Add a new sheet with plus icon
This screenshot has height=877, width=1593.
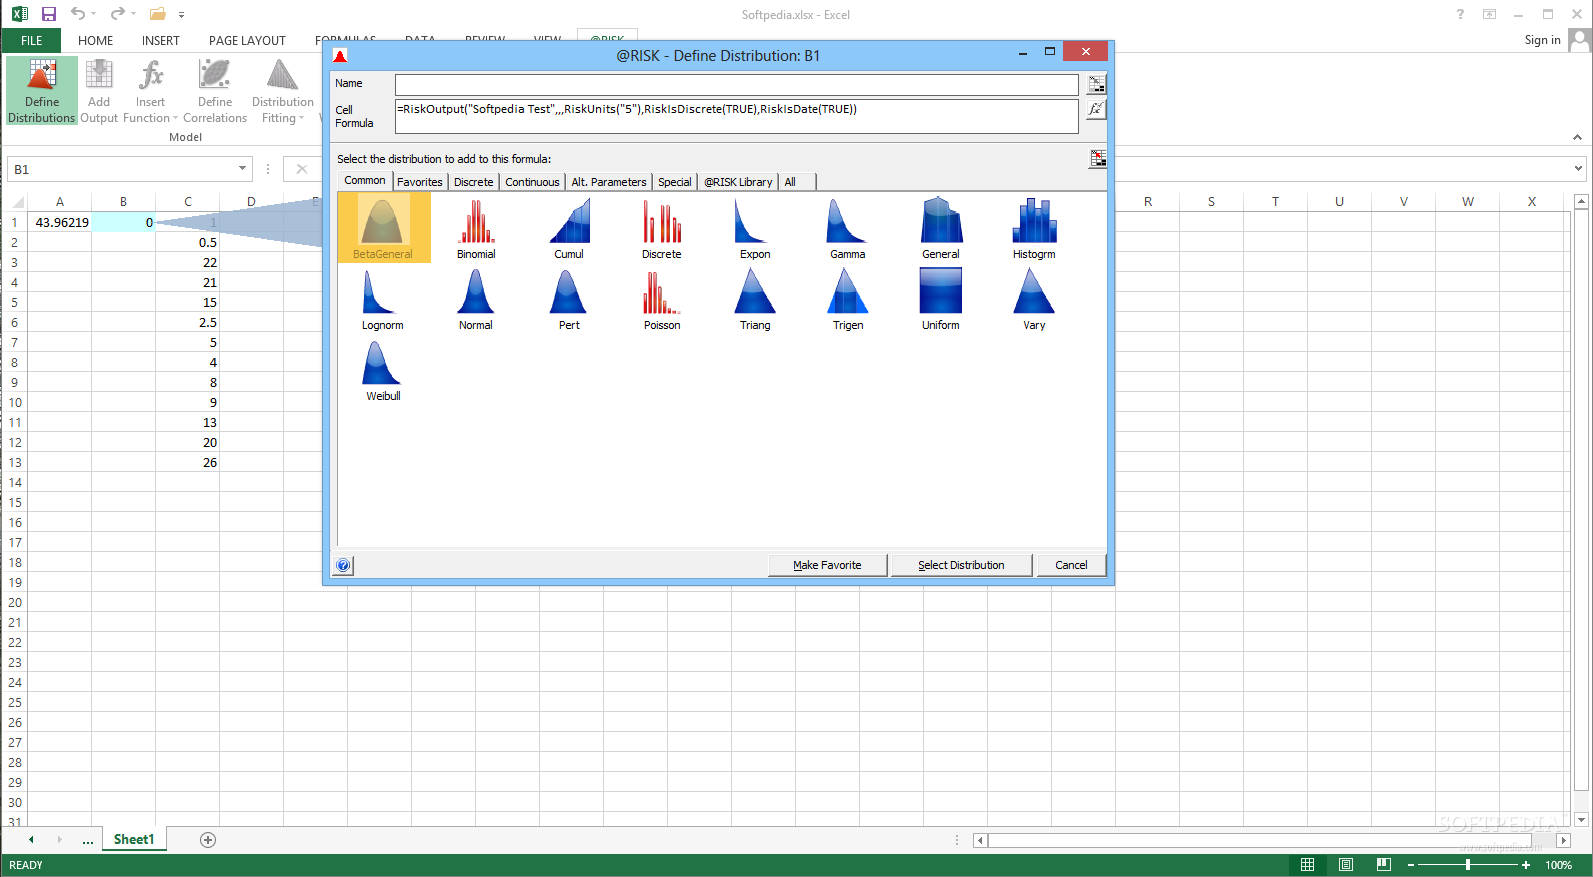(208, 840)
